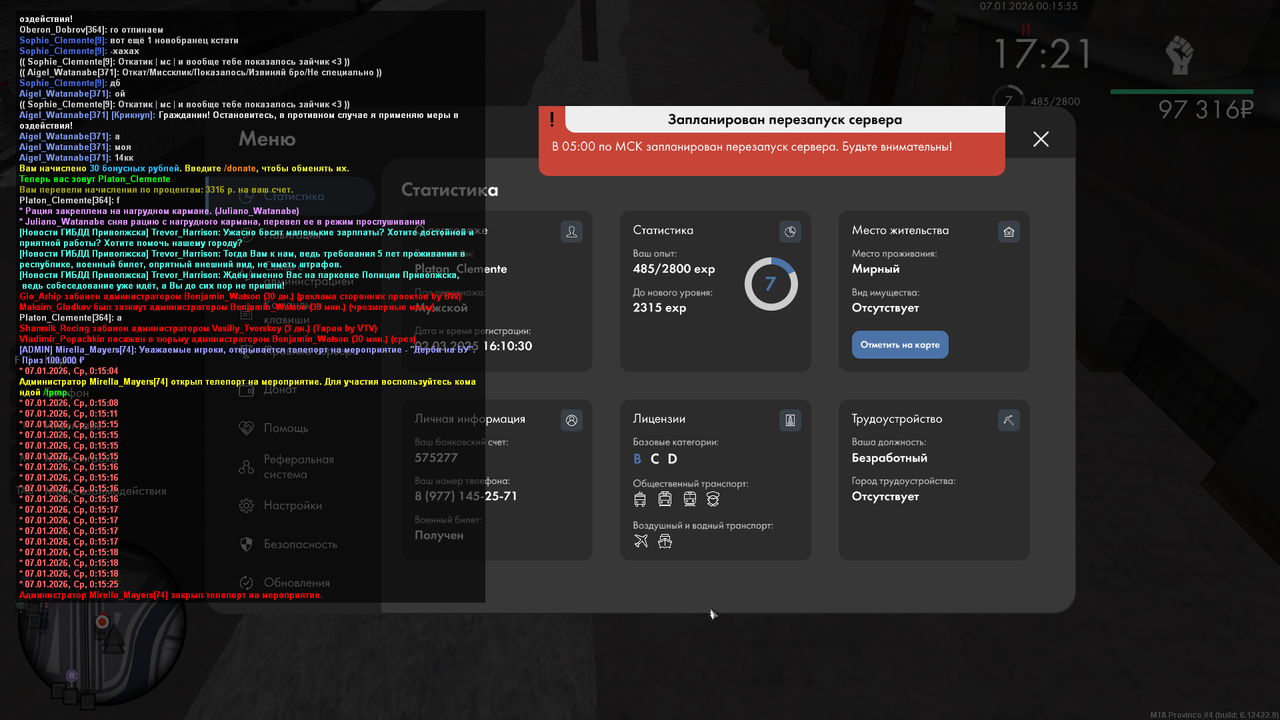The width and height of the screenshot is (1280, 720).
Task: Click the Отсутствует value under Вид имущества
Action: coord(885,307)
